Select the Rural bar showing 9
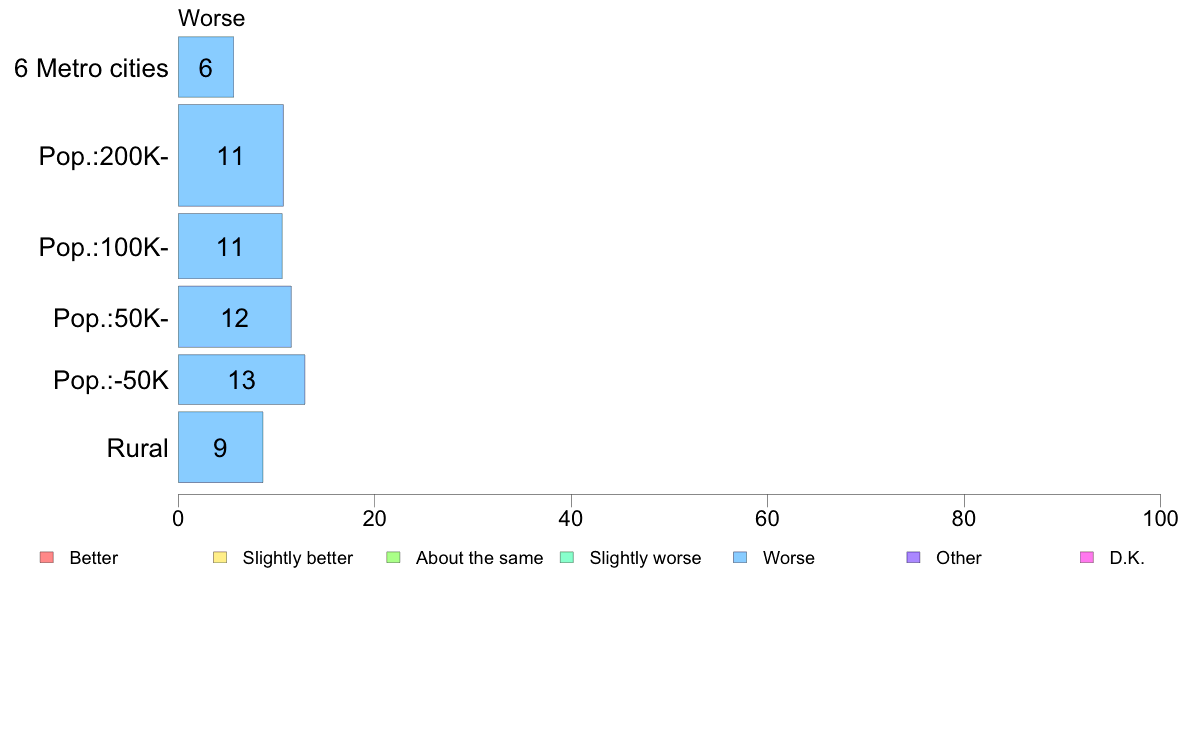 point(220,447)
